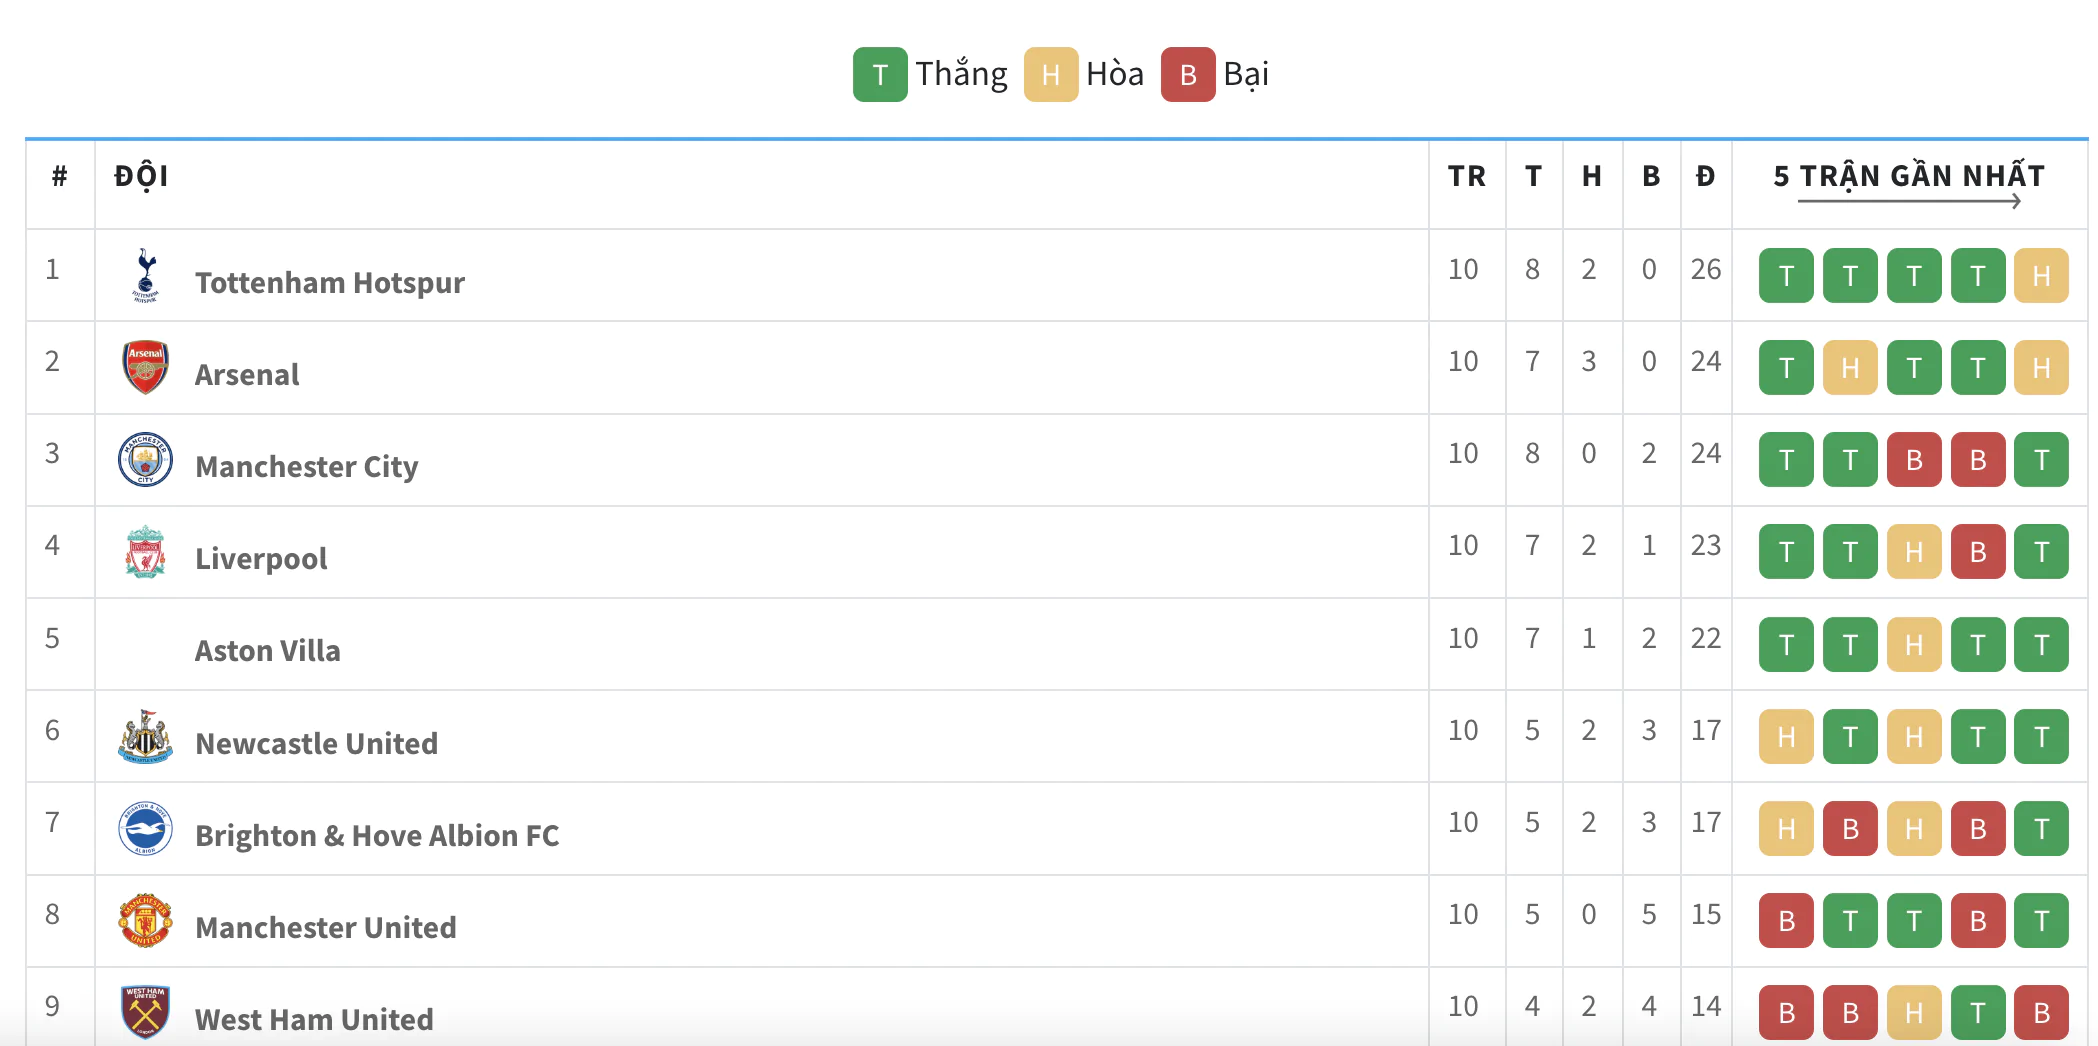Viewport: 2098px width, 1046px height.
Task: Click the Liverpool club crest
Action: click(x=145, y=552)
